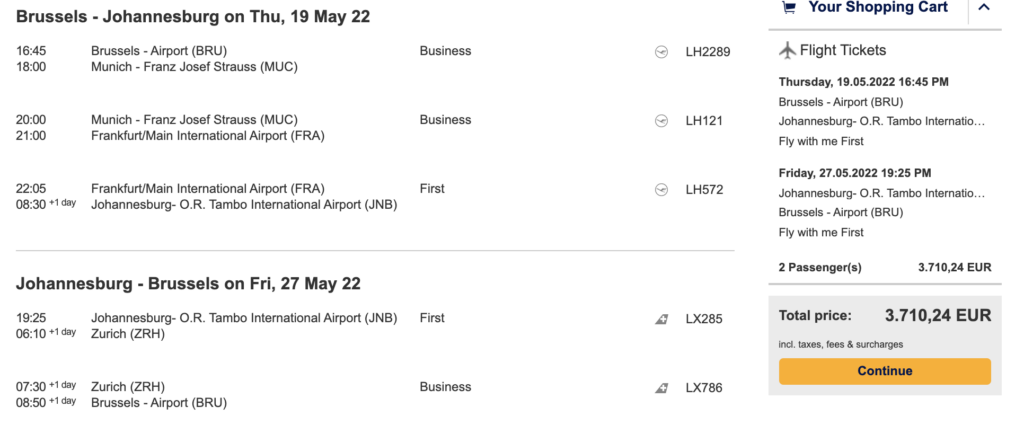The image size is (1024, 425).
Task: Click the Total price amount 3.710,24 EUR
Action: point(937,316)
